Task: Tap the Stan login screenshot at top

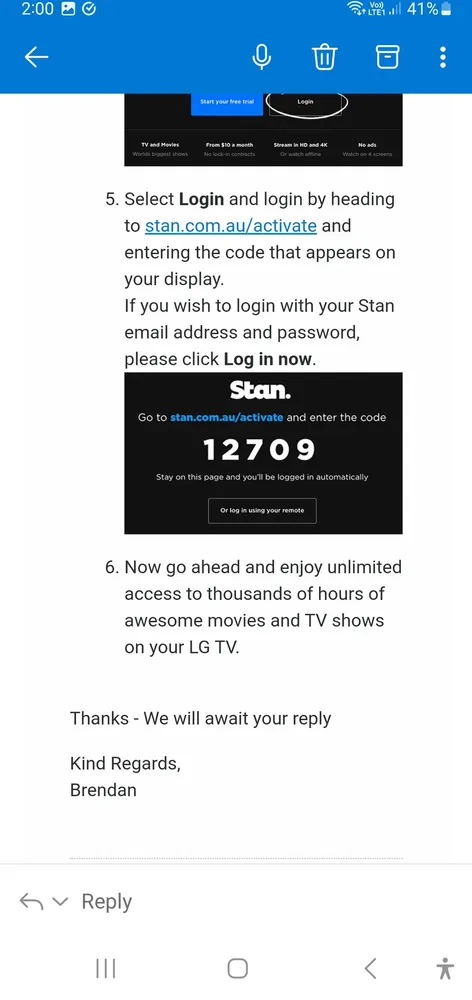Action: 263,129
